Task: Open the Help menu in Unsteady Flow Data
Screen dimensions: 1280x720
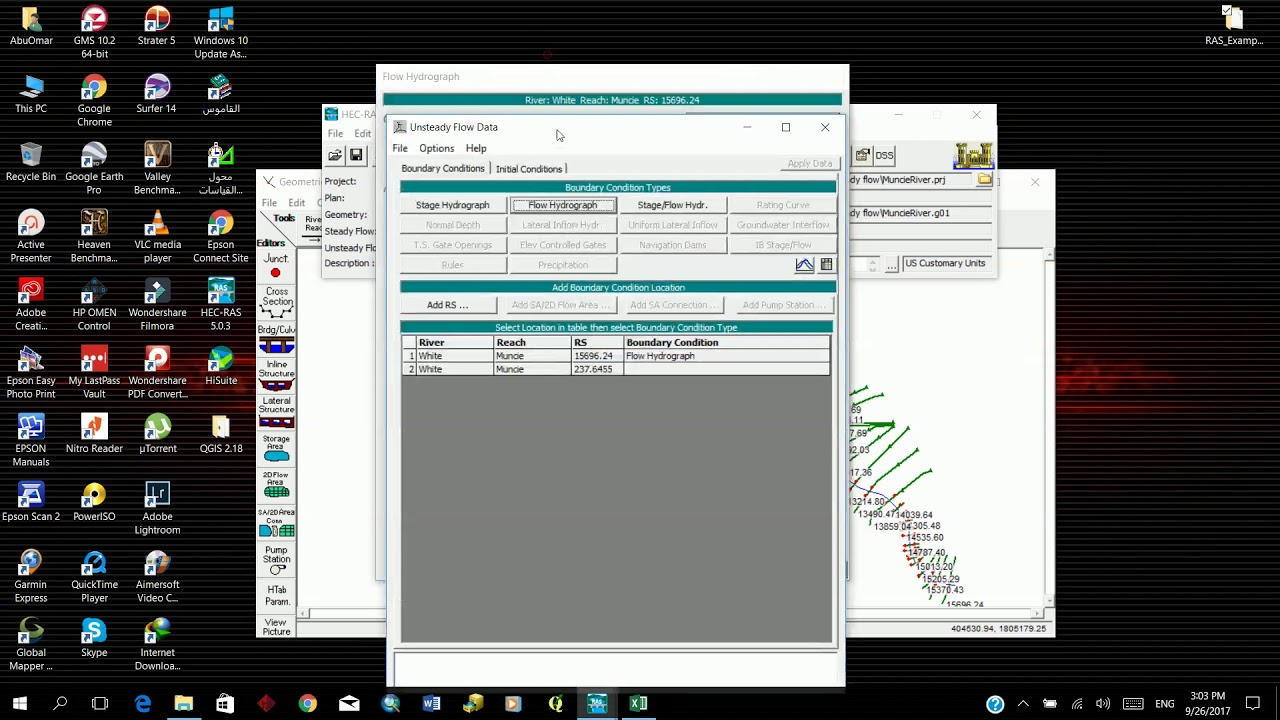Action: coord(476,148)
